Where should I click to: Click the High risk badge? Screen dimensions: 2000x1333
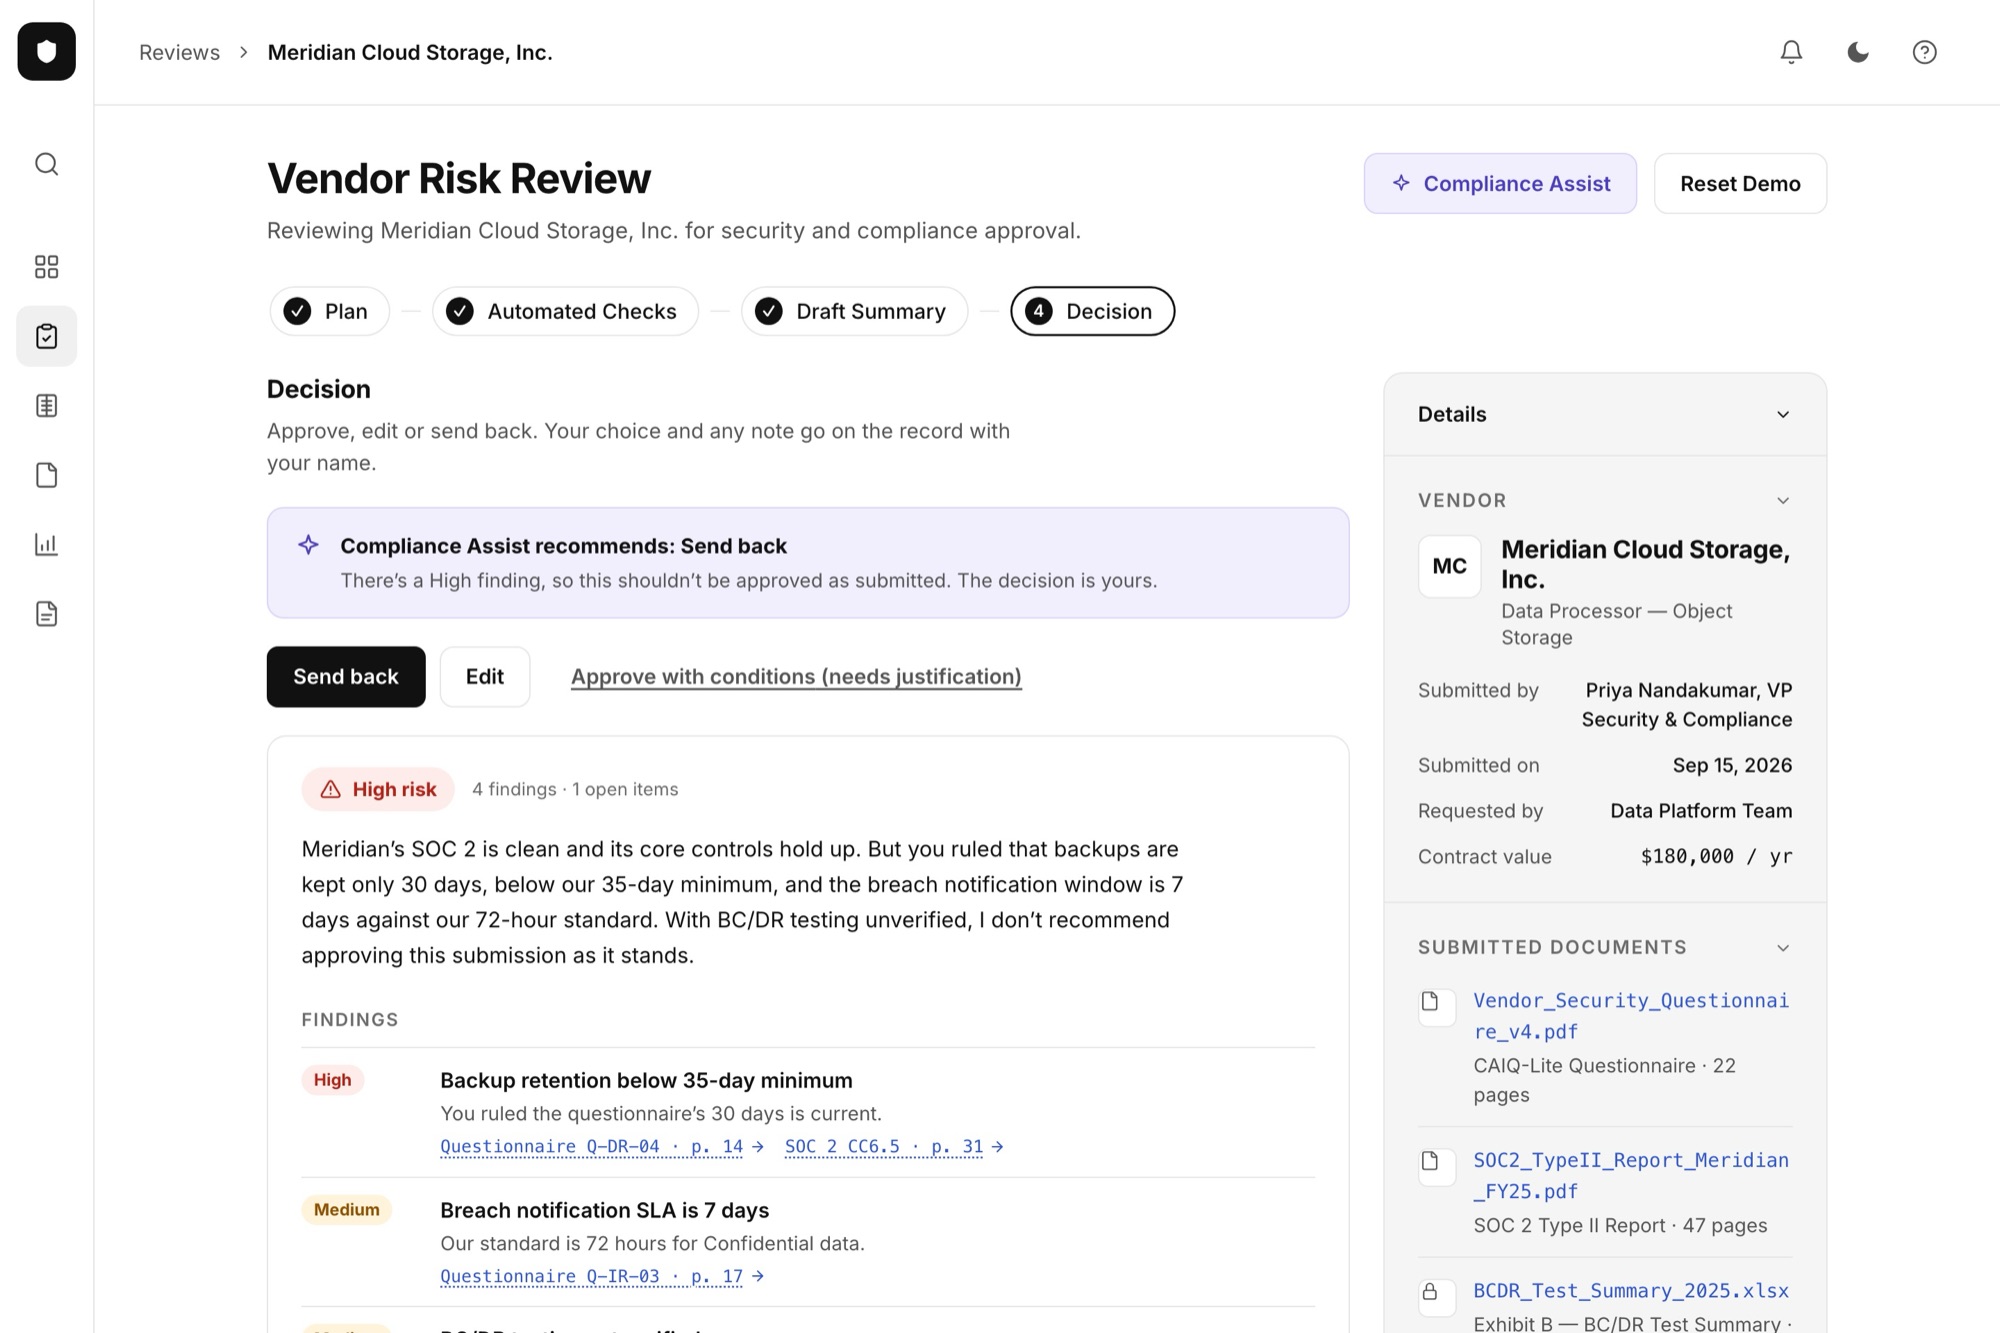pyautogui.click(x=378, y=789)
